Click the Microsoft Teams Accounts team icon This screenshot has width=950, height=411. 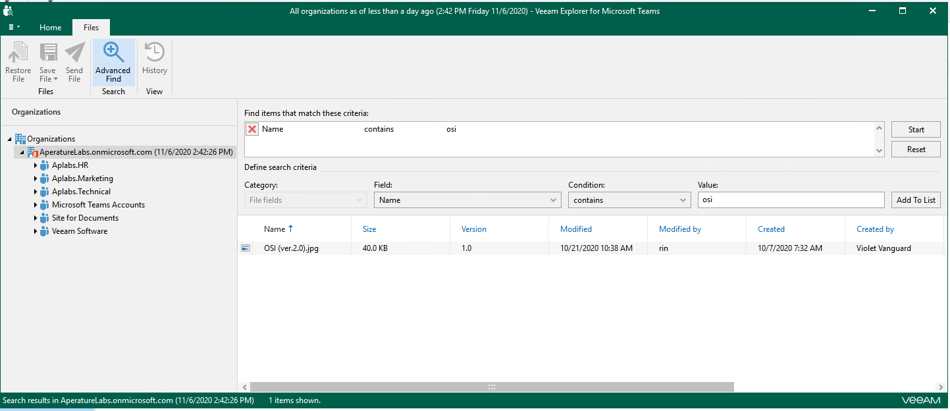(x=44, y=205)
